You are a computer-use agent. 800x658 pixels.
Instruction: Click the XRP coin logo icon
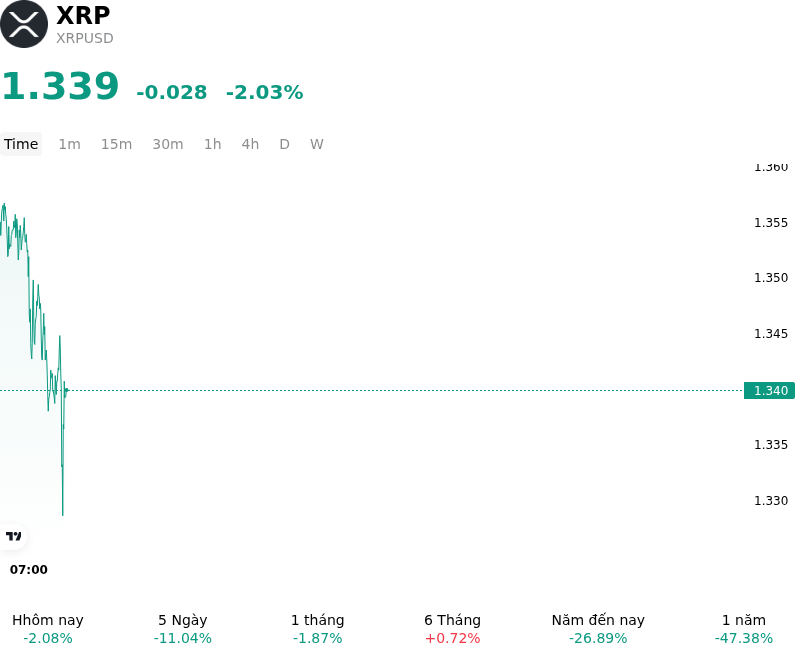click(x=24, y=24)
